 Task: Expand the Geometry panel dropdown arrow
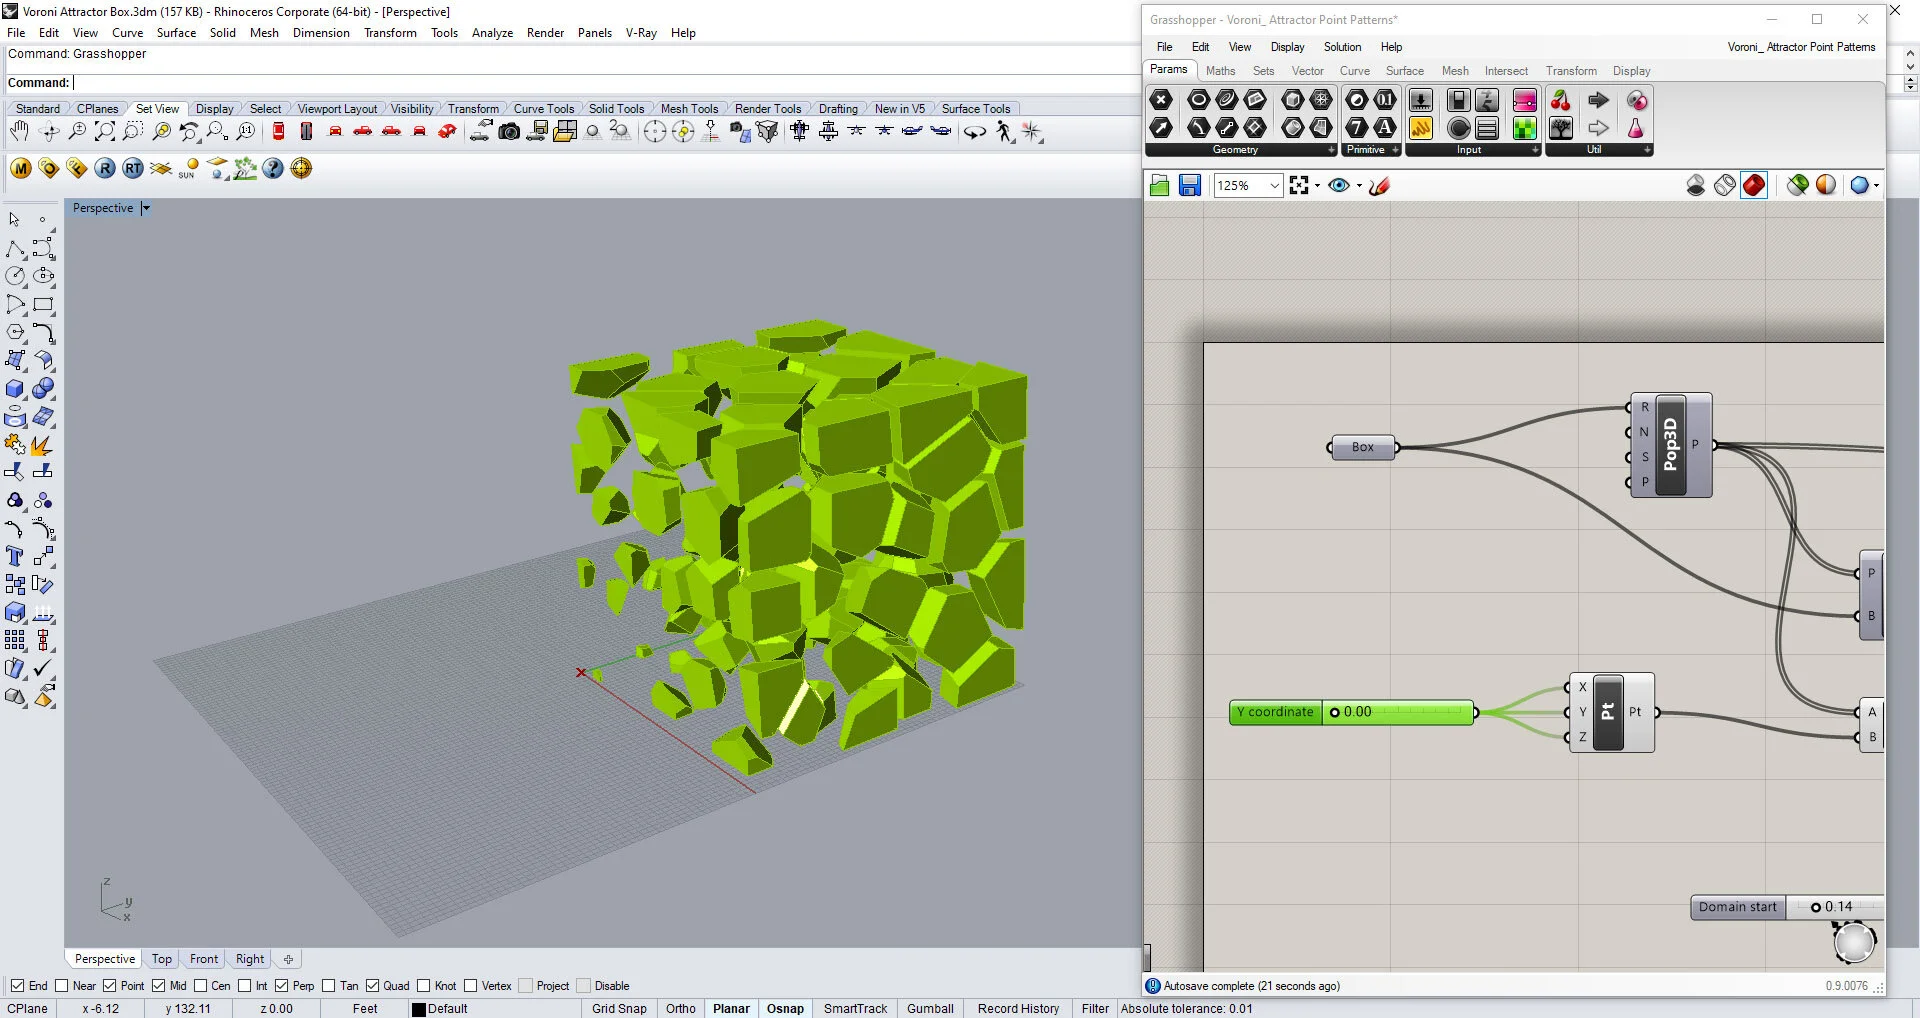tap(1330, 150)
